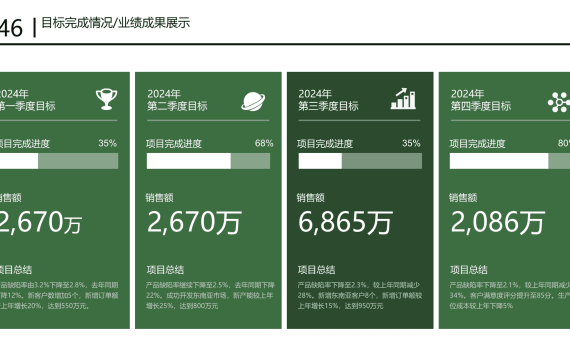Select the sales figure 6,865万
570x360 pixels.
pyautogui.click(x=345, y=222)
